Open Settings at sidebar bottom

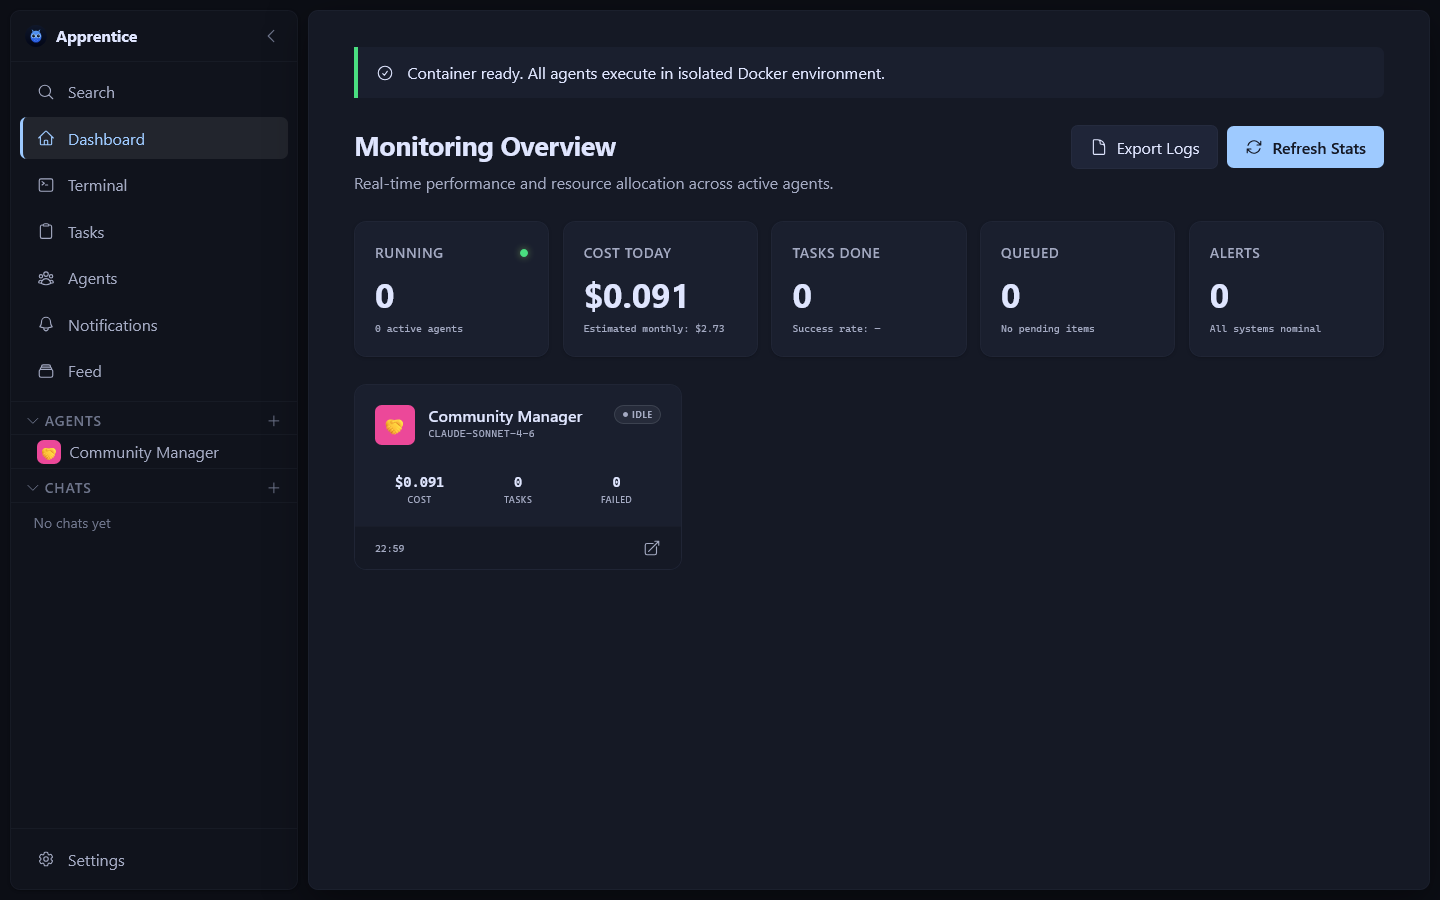click(154, 860)
